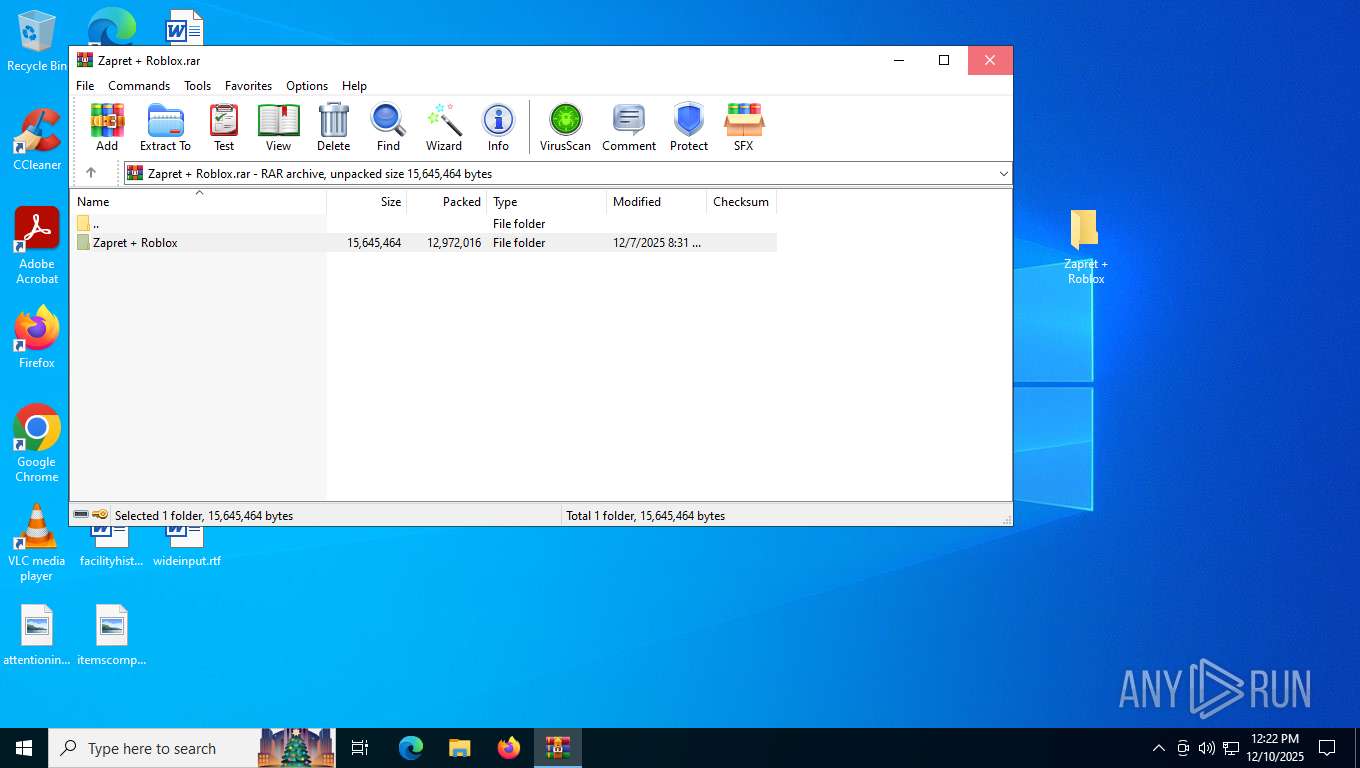Open the notification center
This screenshot has width=1360, height=768.
[x=1327, y=748]
